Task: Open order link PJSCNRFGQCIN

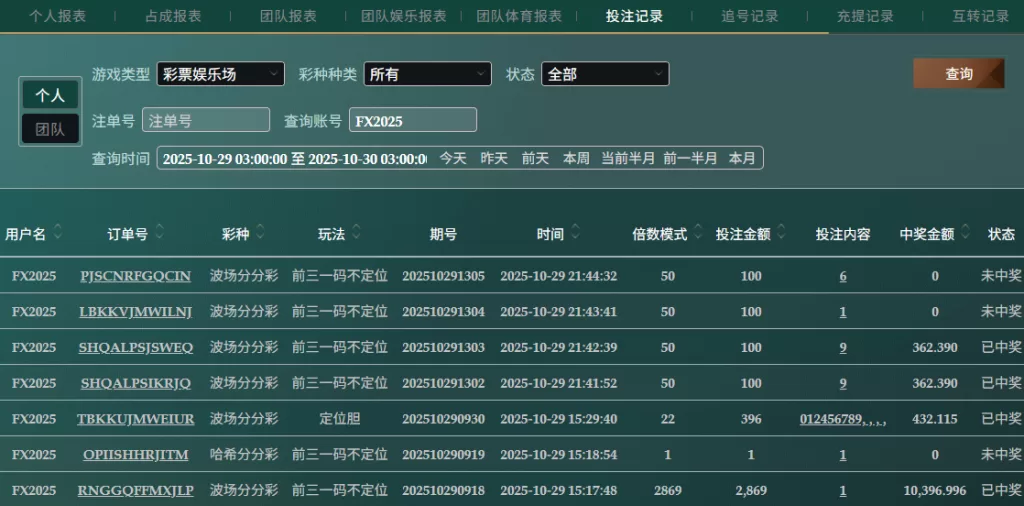Action: click(135, 276)
